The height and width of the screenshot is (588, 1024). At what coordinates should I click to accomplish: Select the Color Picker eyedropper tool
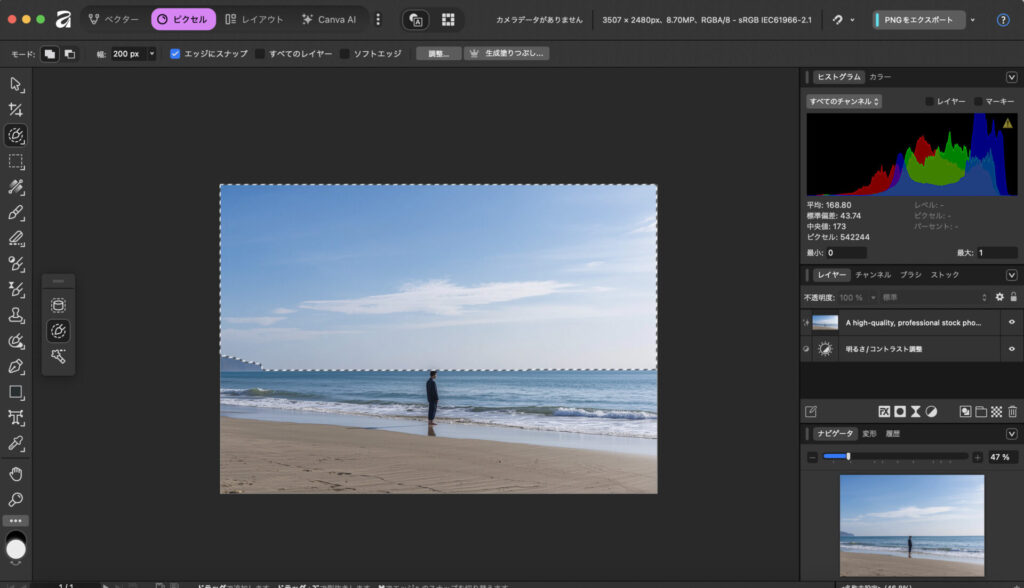click(x=16, y=443)
